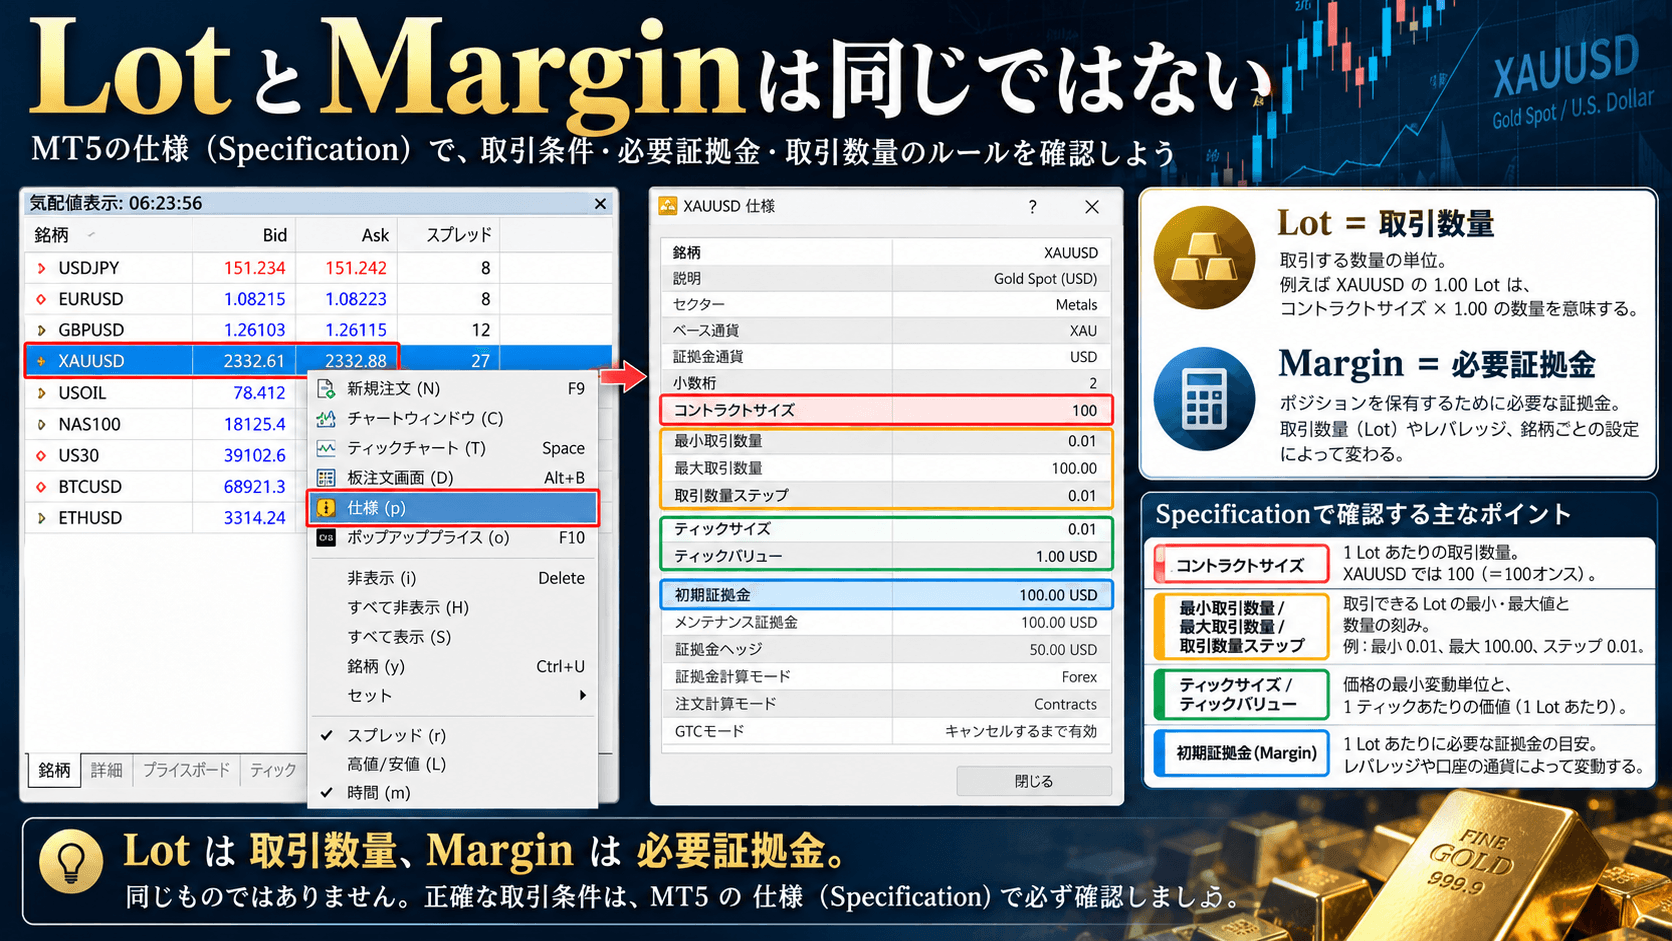Select the コントラクトサイズ row in the 仕様 dialog
Image resolution: width=1672 pixels, height=941 pixels.
point(886,410)
